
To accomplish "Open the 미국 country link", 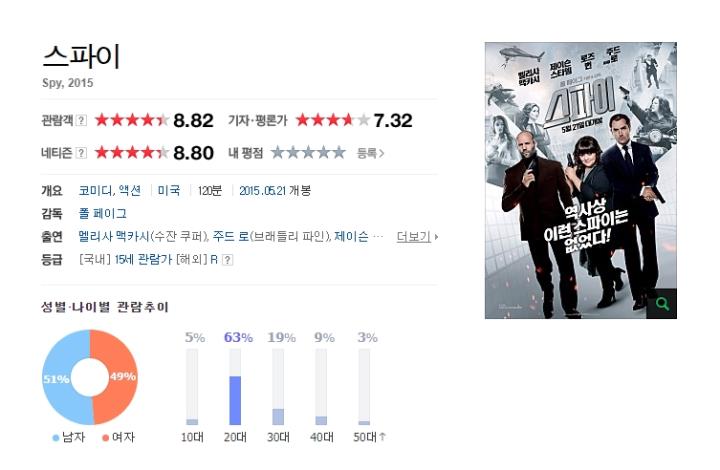I will (169, 190).
